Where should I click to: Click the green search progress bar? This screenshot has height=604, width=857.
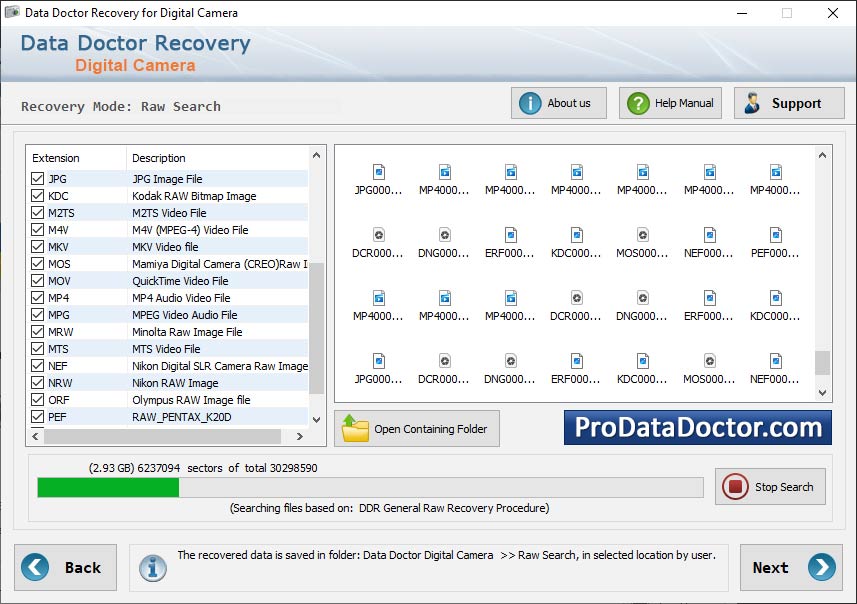[108, 487]
